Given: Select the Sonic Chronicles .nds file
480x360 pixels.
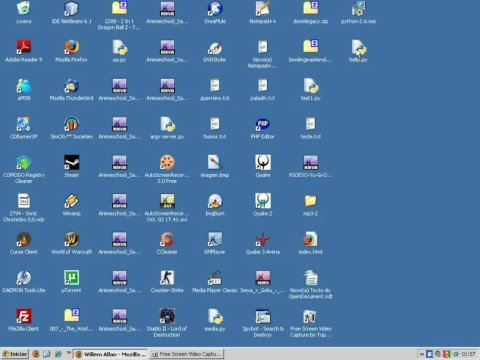Looking at the screenshot, I should pos(24,207).
